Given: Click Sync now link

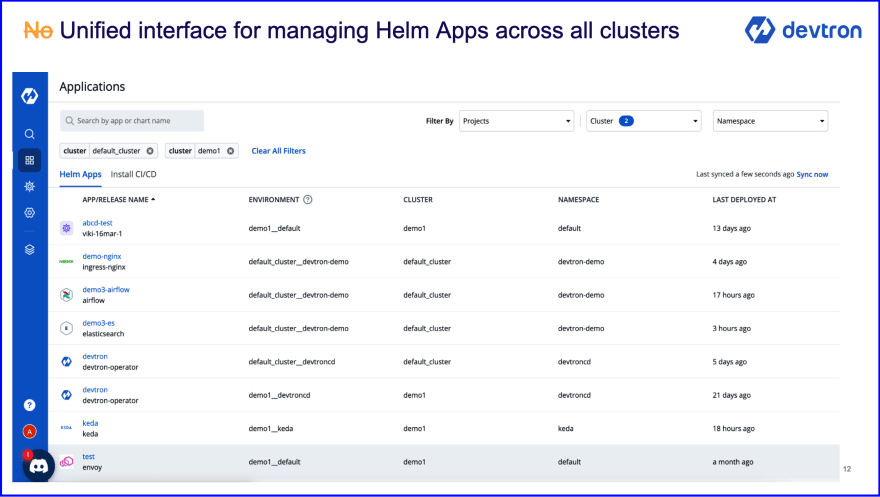Looking at the screenshot, I should pos(812,174).
